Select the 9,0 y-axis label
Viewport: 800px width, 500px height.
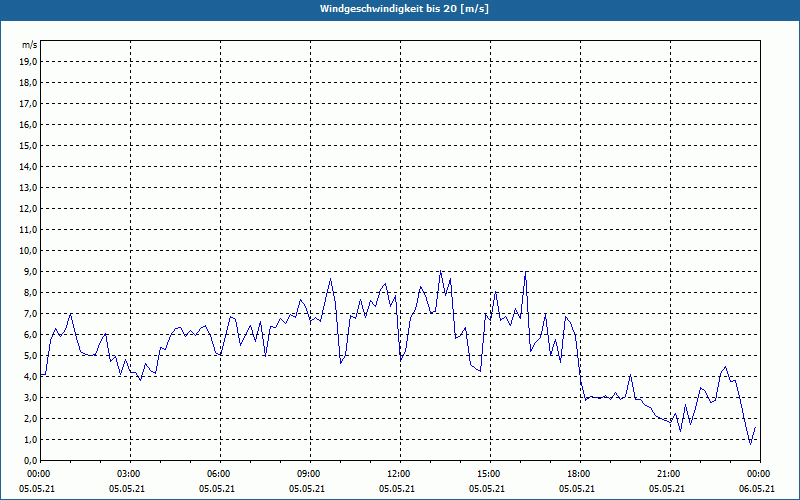[x=30, y=271]
